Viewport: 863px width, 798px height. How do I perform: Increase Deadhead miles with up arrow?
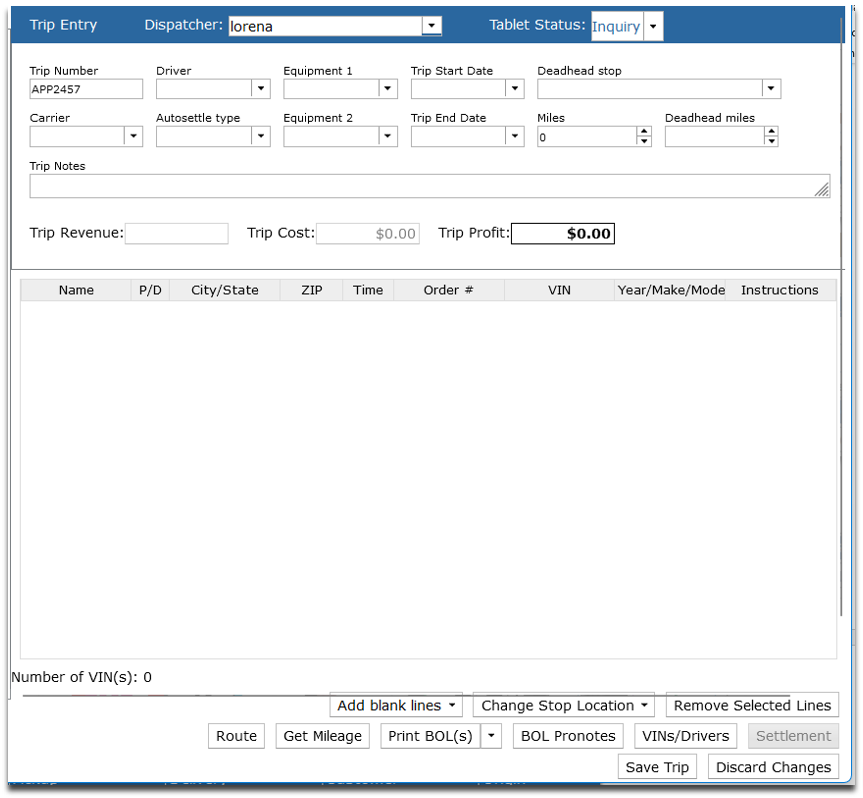click(x=771, y=132)
